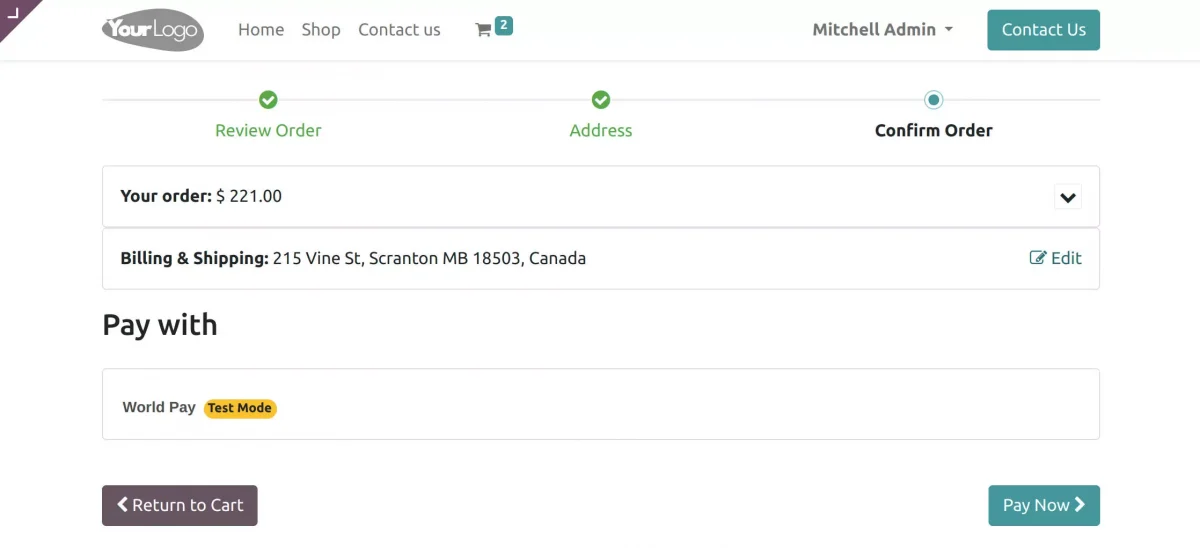This screenshot has width=1200, height=548.
Task: Open the Mitchell Admin user dropdown
Action: point(882,30)
